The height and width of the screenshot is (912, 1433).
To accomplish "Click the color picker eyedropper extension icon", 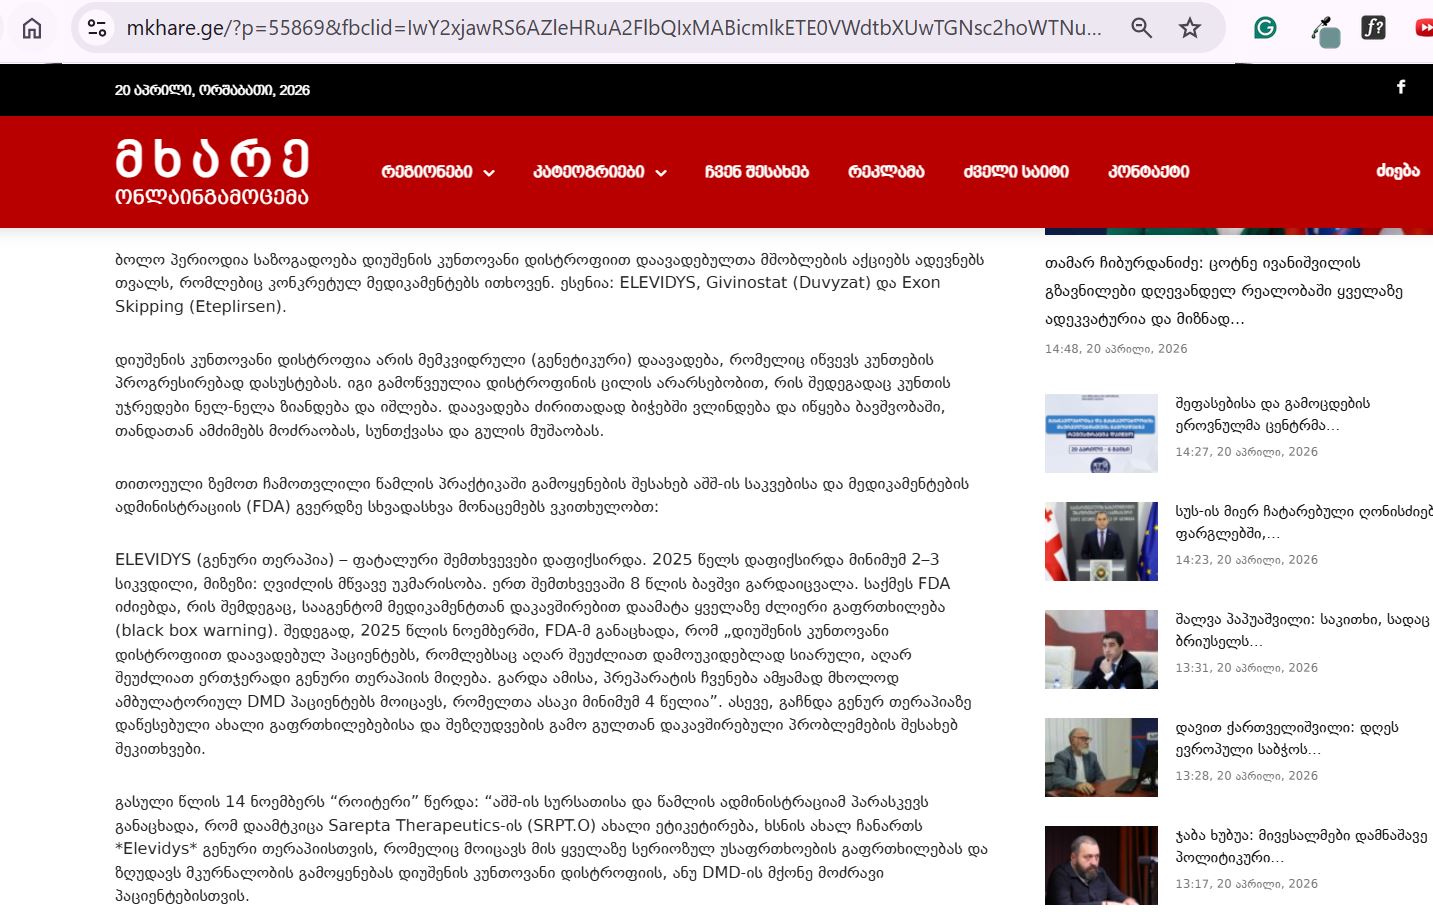I will click(x=1324, y=31).
